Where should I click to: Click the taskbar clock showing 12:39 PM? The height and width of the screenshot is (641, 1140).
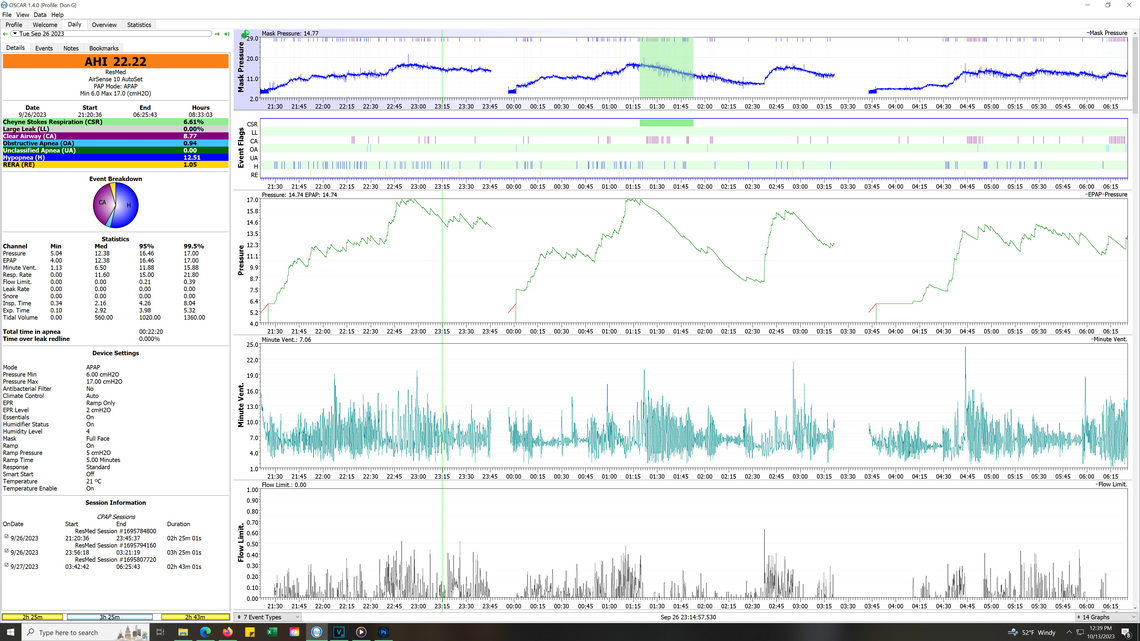pos(1100,632)
